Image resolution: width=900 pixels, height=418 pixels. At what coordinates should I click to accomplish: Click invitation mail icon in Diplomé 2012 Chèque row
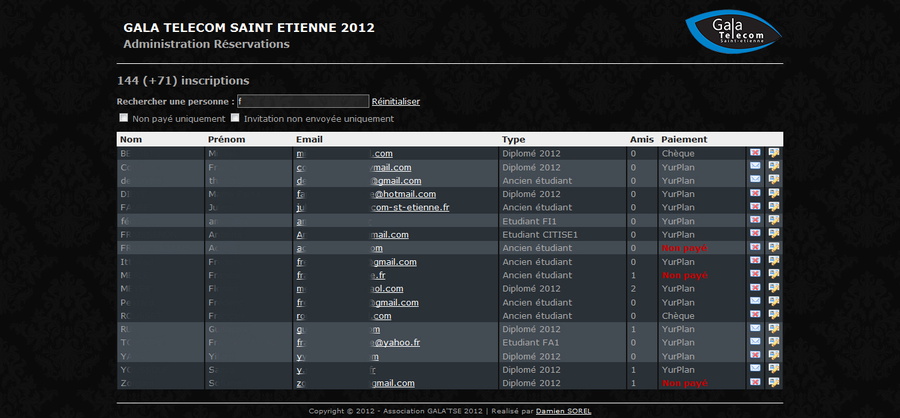(x=755, y=153)
